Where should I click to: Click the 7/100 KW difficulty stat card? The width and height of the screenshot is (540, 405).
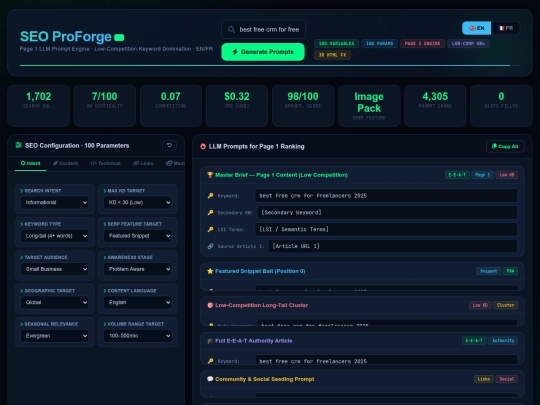tap(105, 106)
